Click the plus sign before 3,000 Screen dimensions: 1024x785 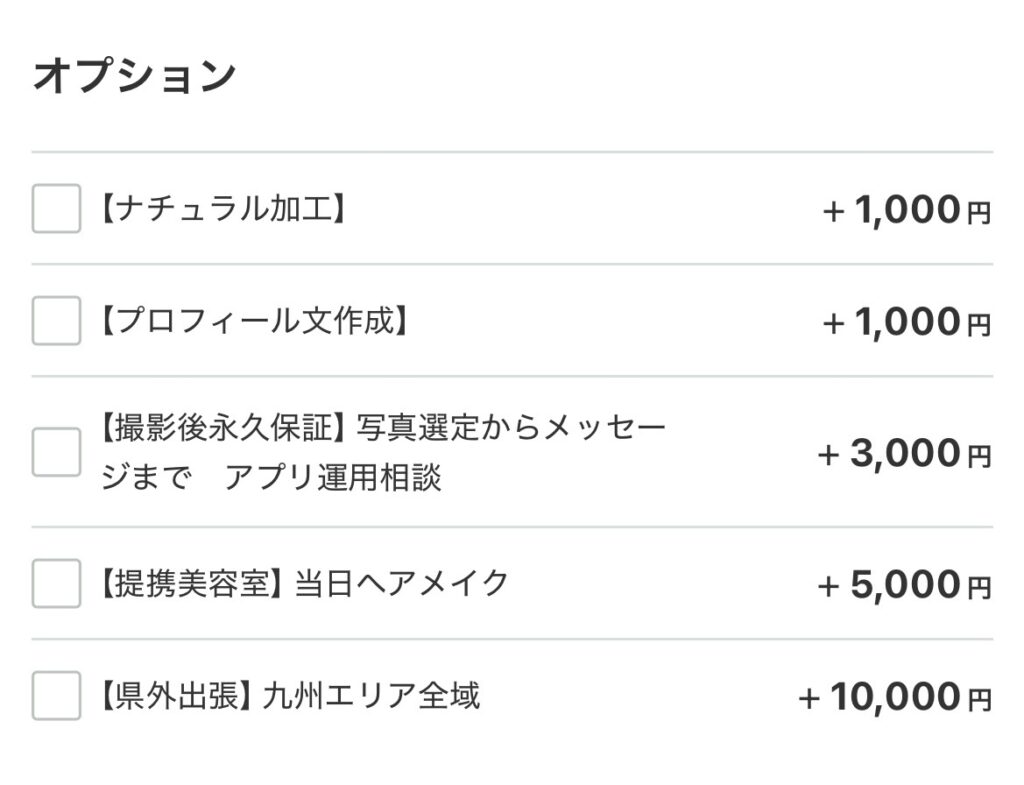pos(828,454)
